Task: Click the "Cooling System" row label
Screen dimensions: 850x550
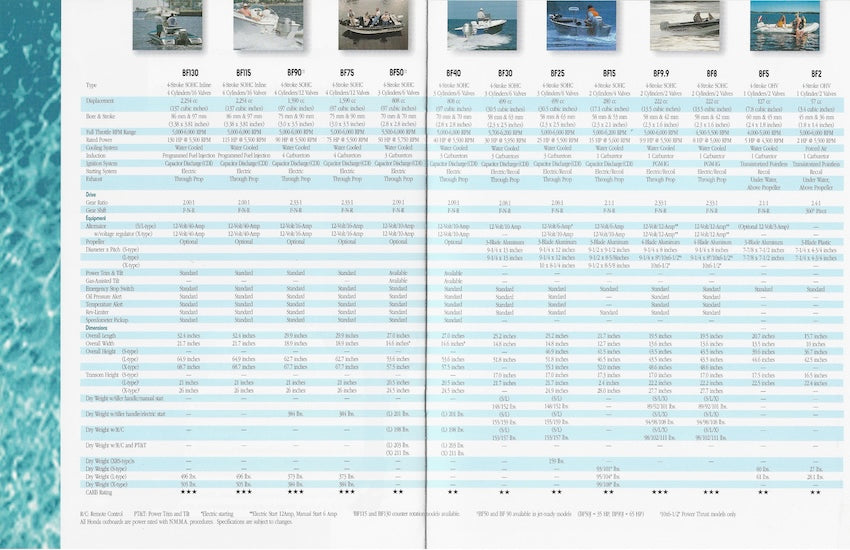Action: point(101,147)
